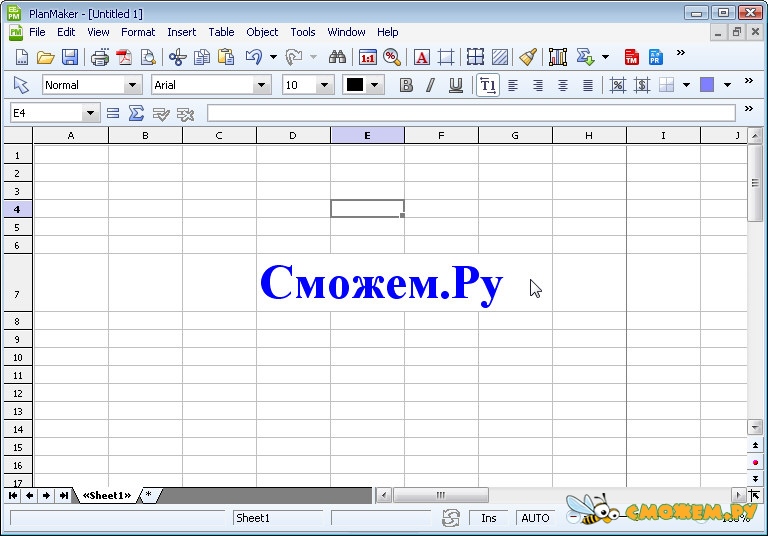Open the View menu
The height and width of the screenshot is (536, 768).
tap(98, 32)
